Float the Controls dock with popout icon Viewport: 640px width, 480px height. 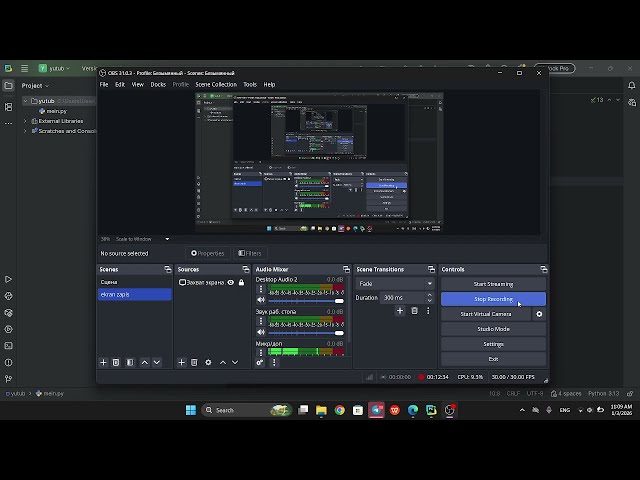click(x=544, y=269)
